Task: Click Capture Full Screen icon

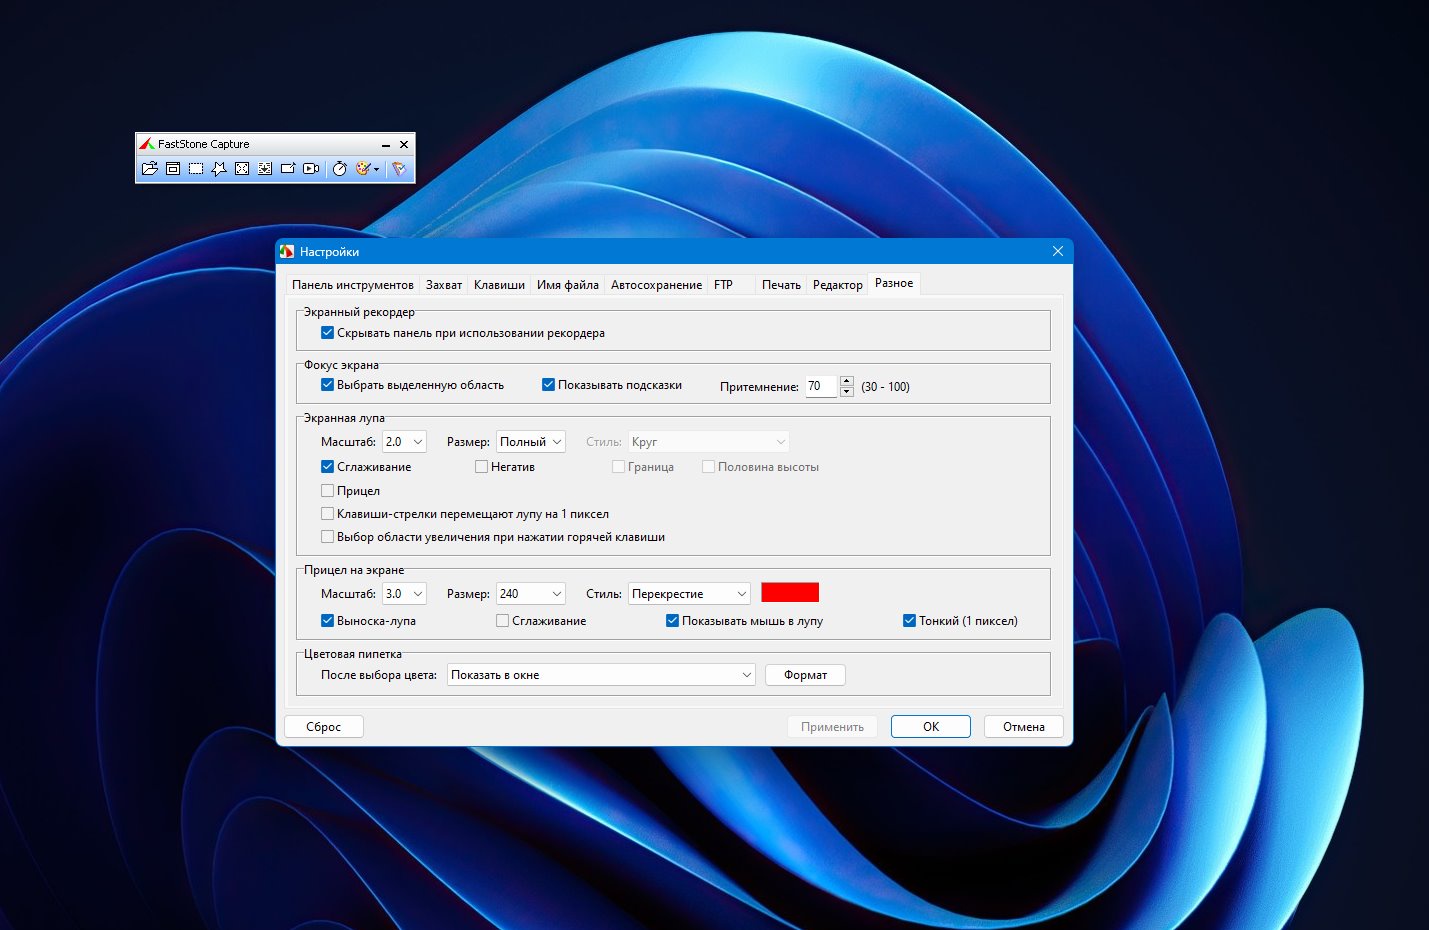Action: coord(242,169)
